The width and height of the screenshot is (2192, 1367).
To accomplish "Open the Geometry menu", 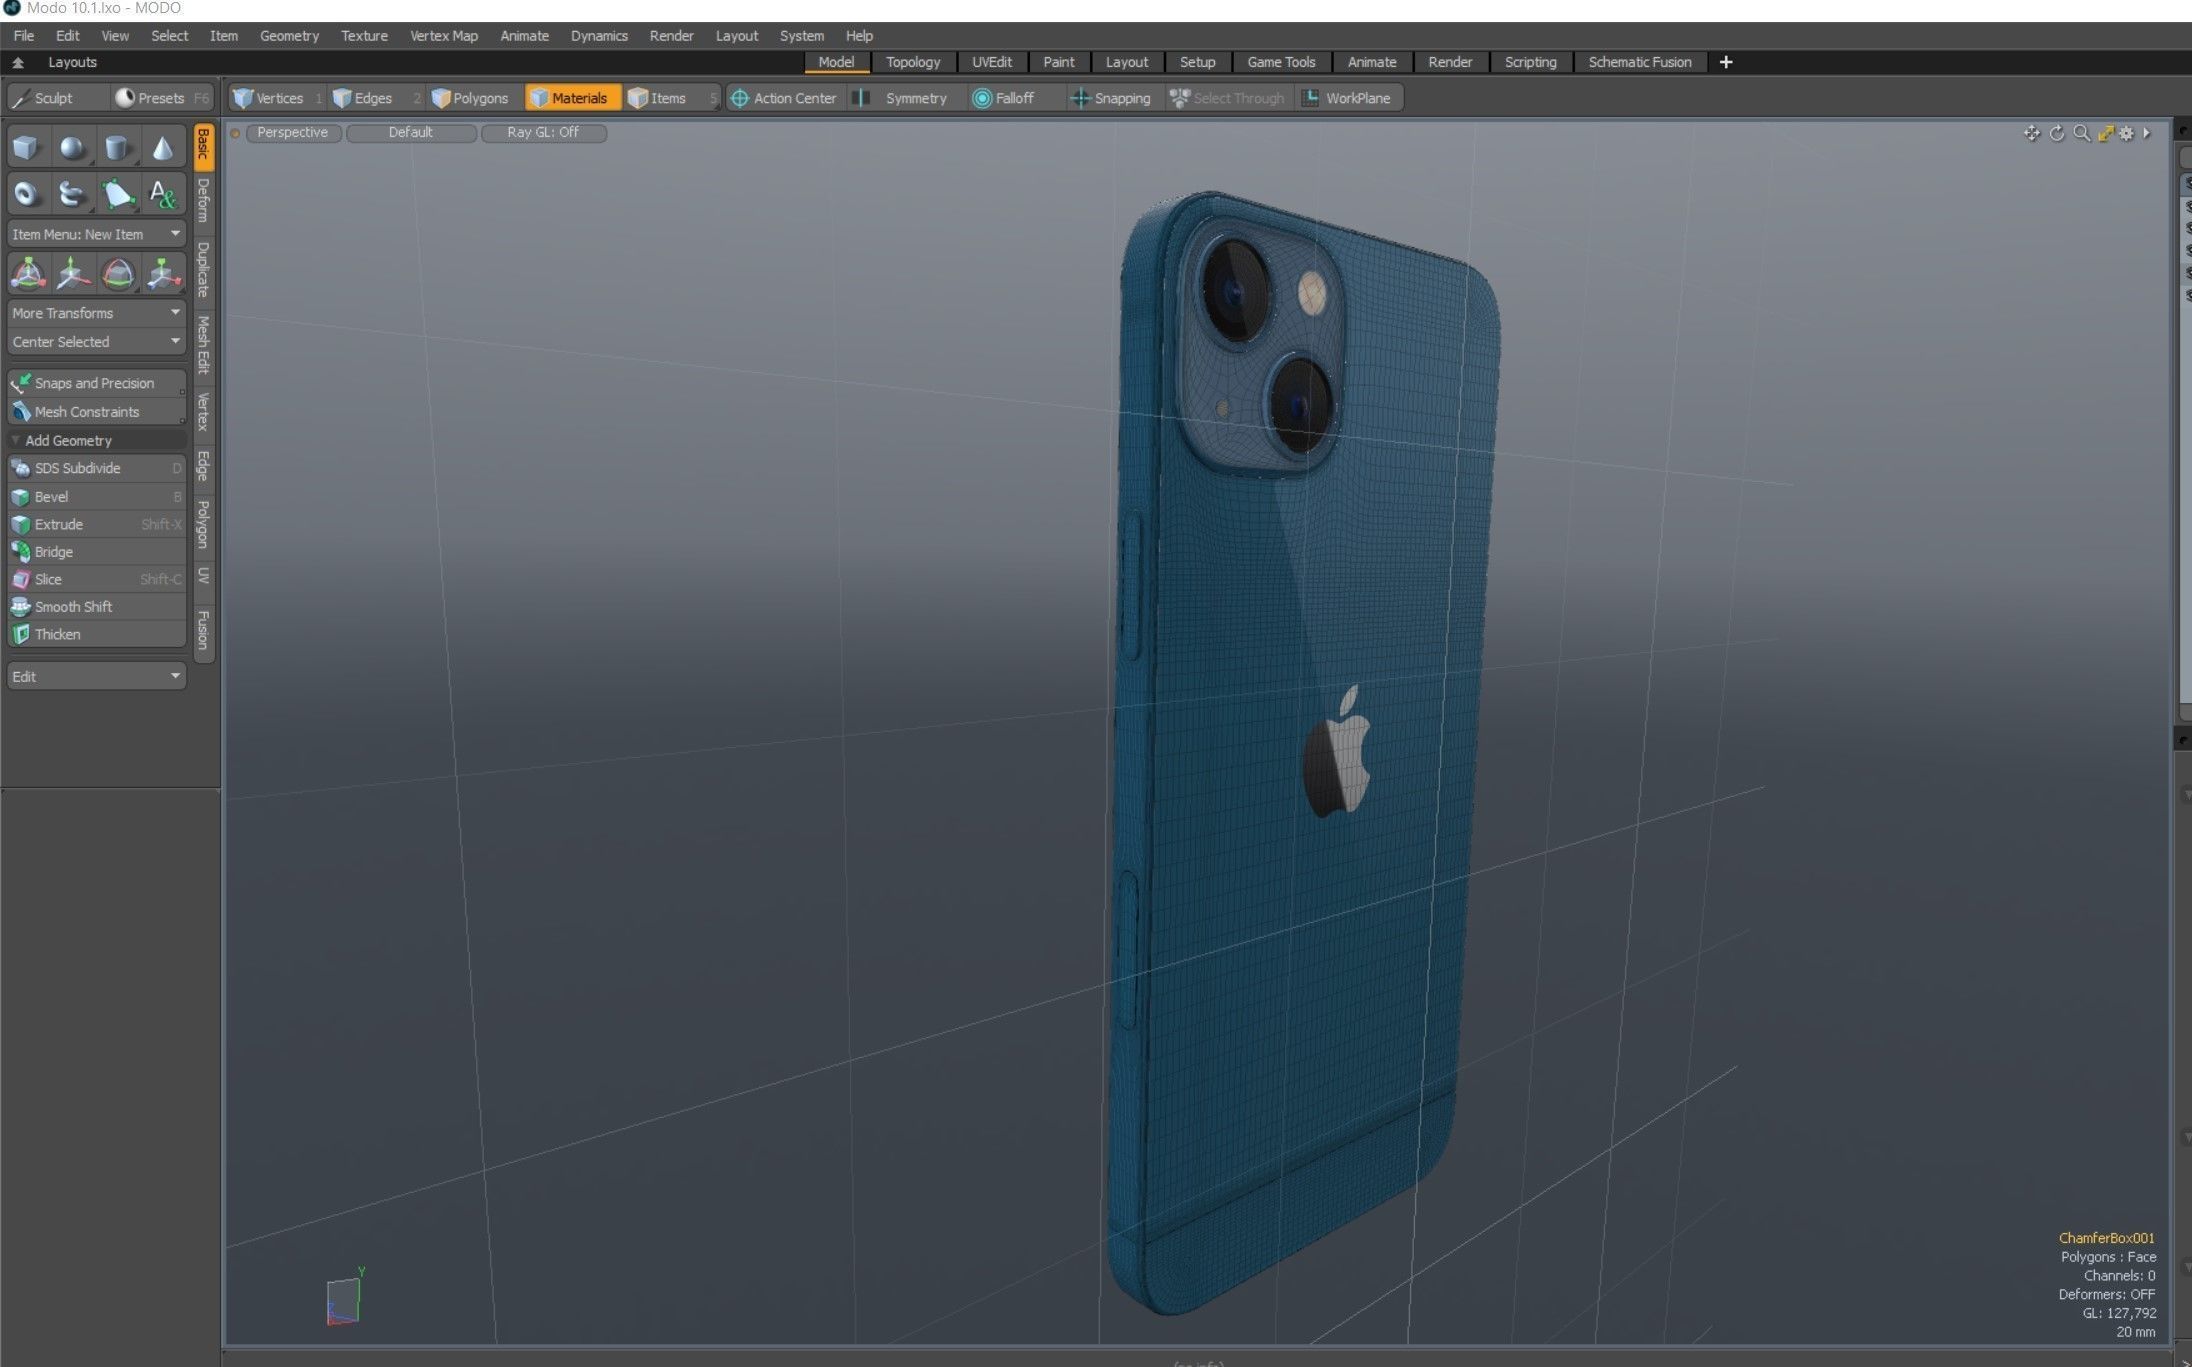I will pos(289,35).
